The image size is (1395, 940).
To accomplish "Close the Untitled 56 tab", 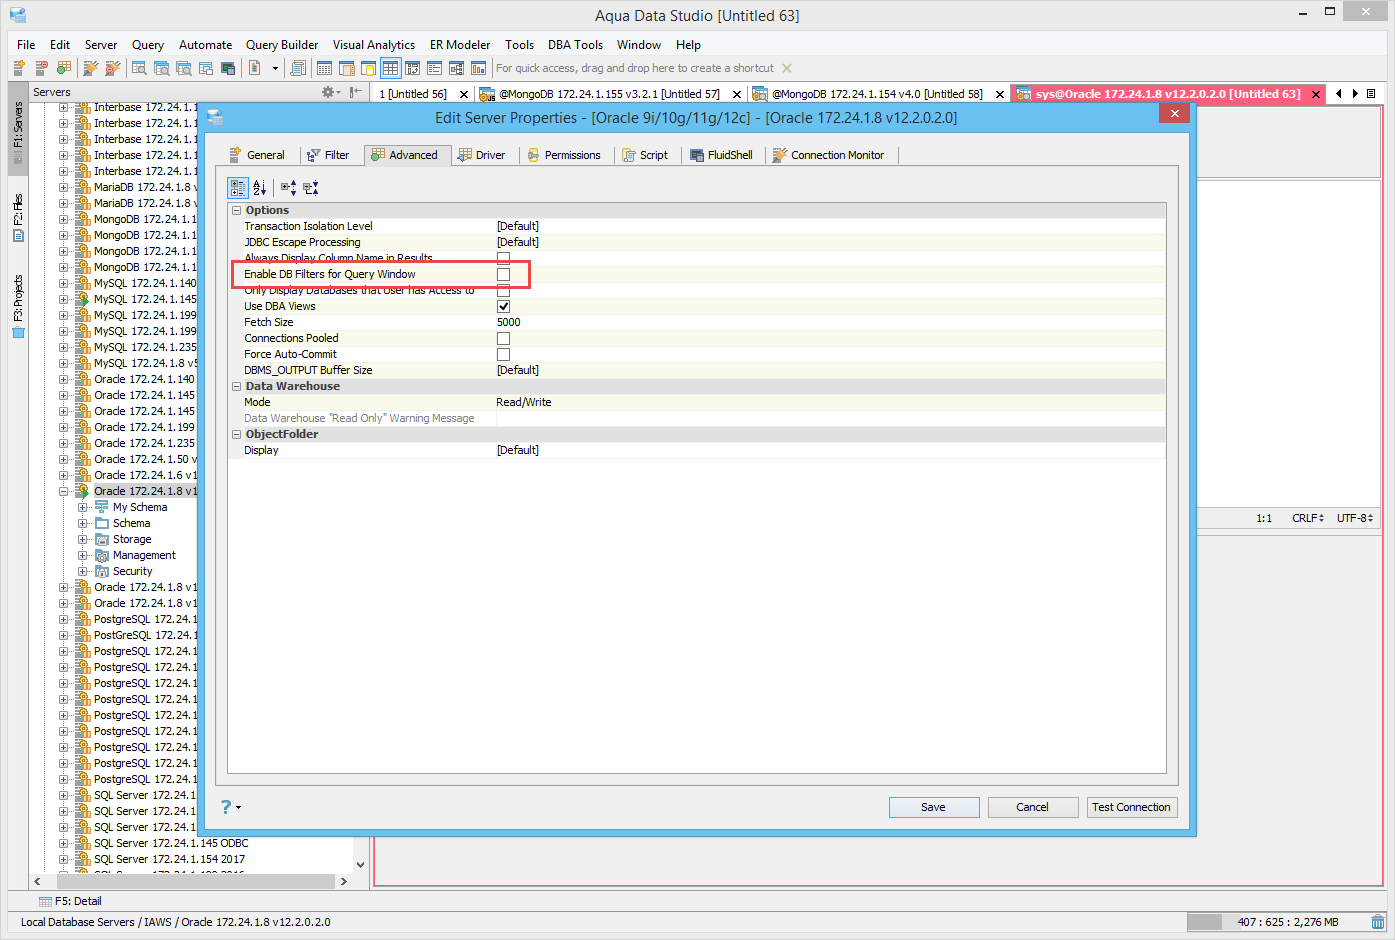I will (463, 94).
